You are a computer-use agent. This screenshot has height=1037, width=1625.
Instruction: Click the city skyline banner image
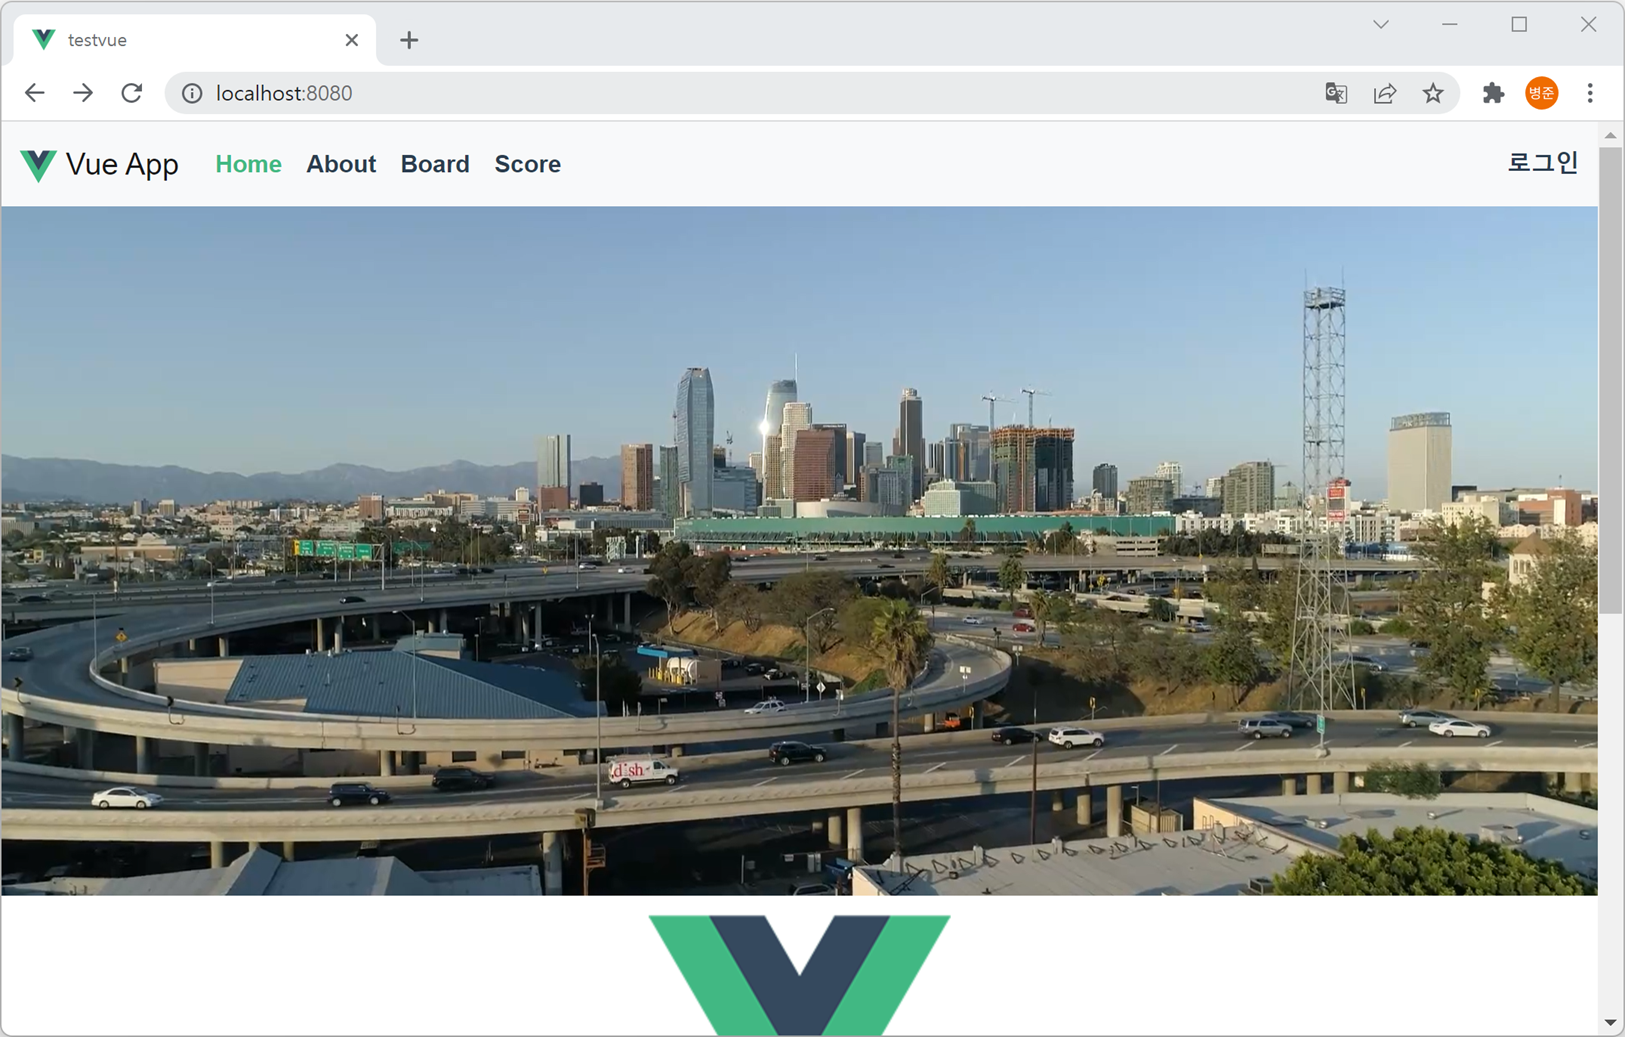coord(799,550)
